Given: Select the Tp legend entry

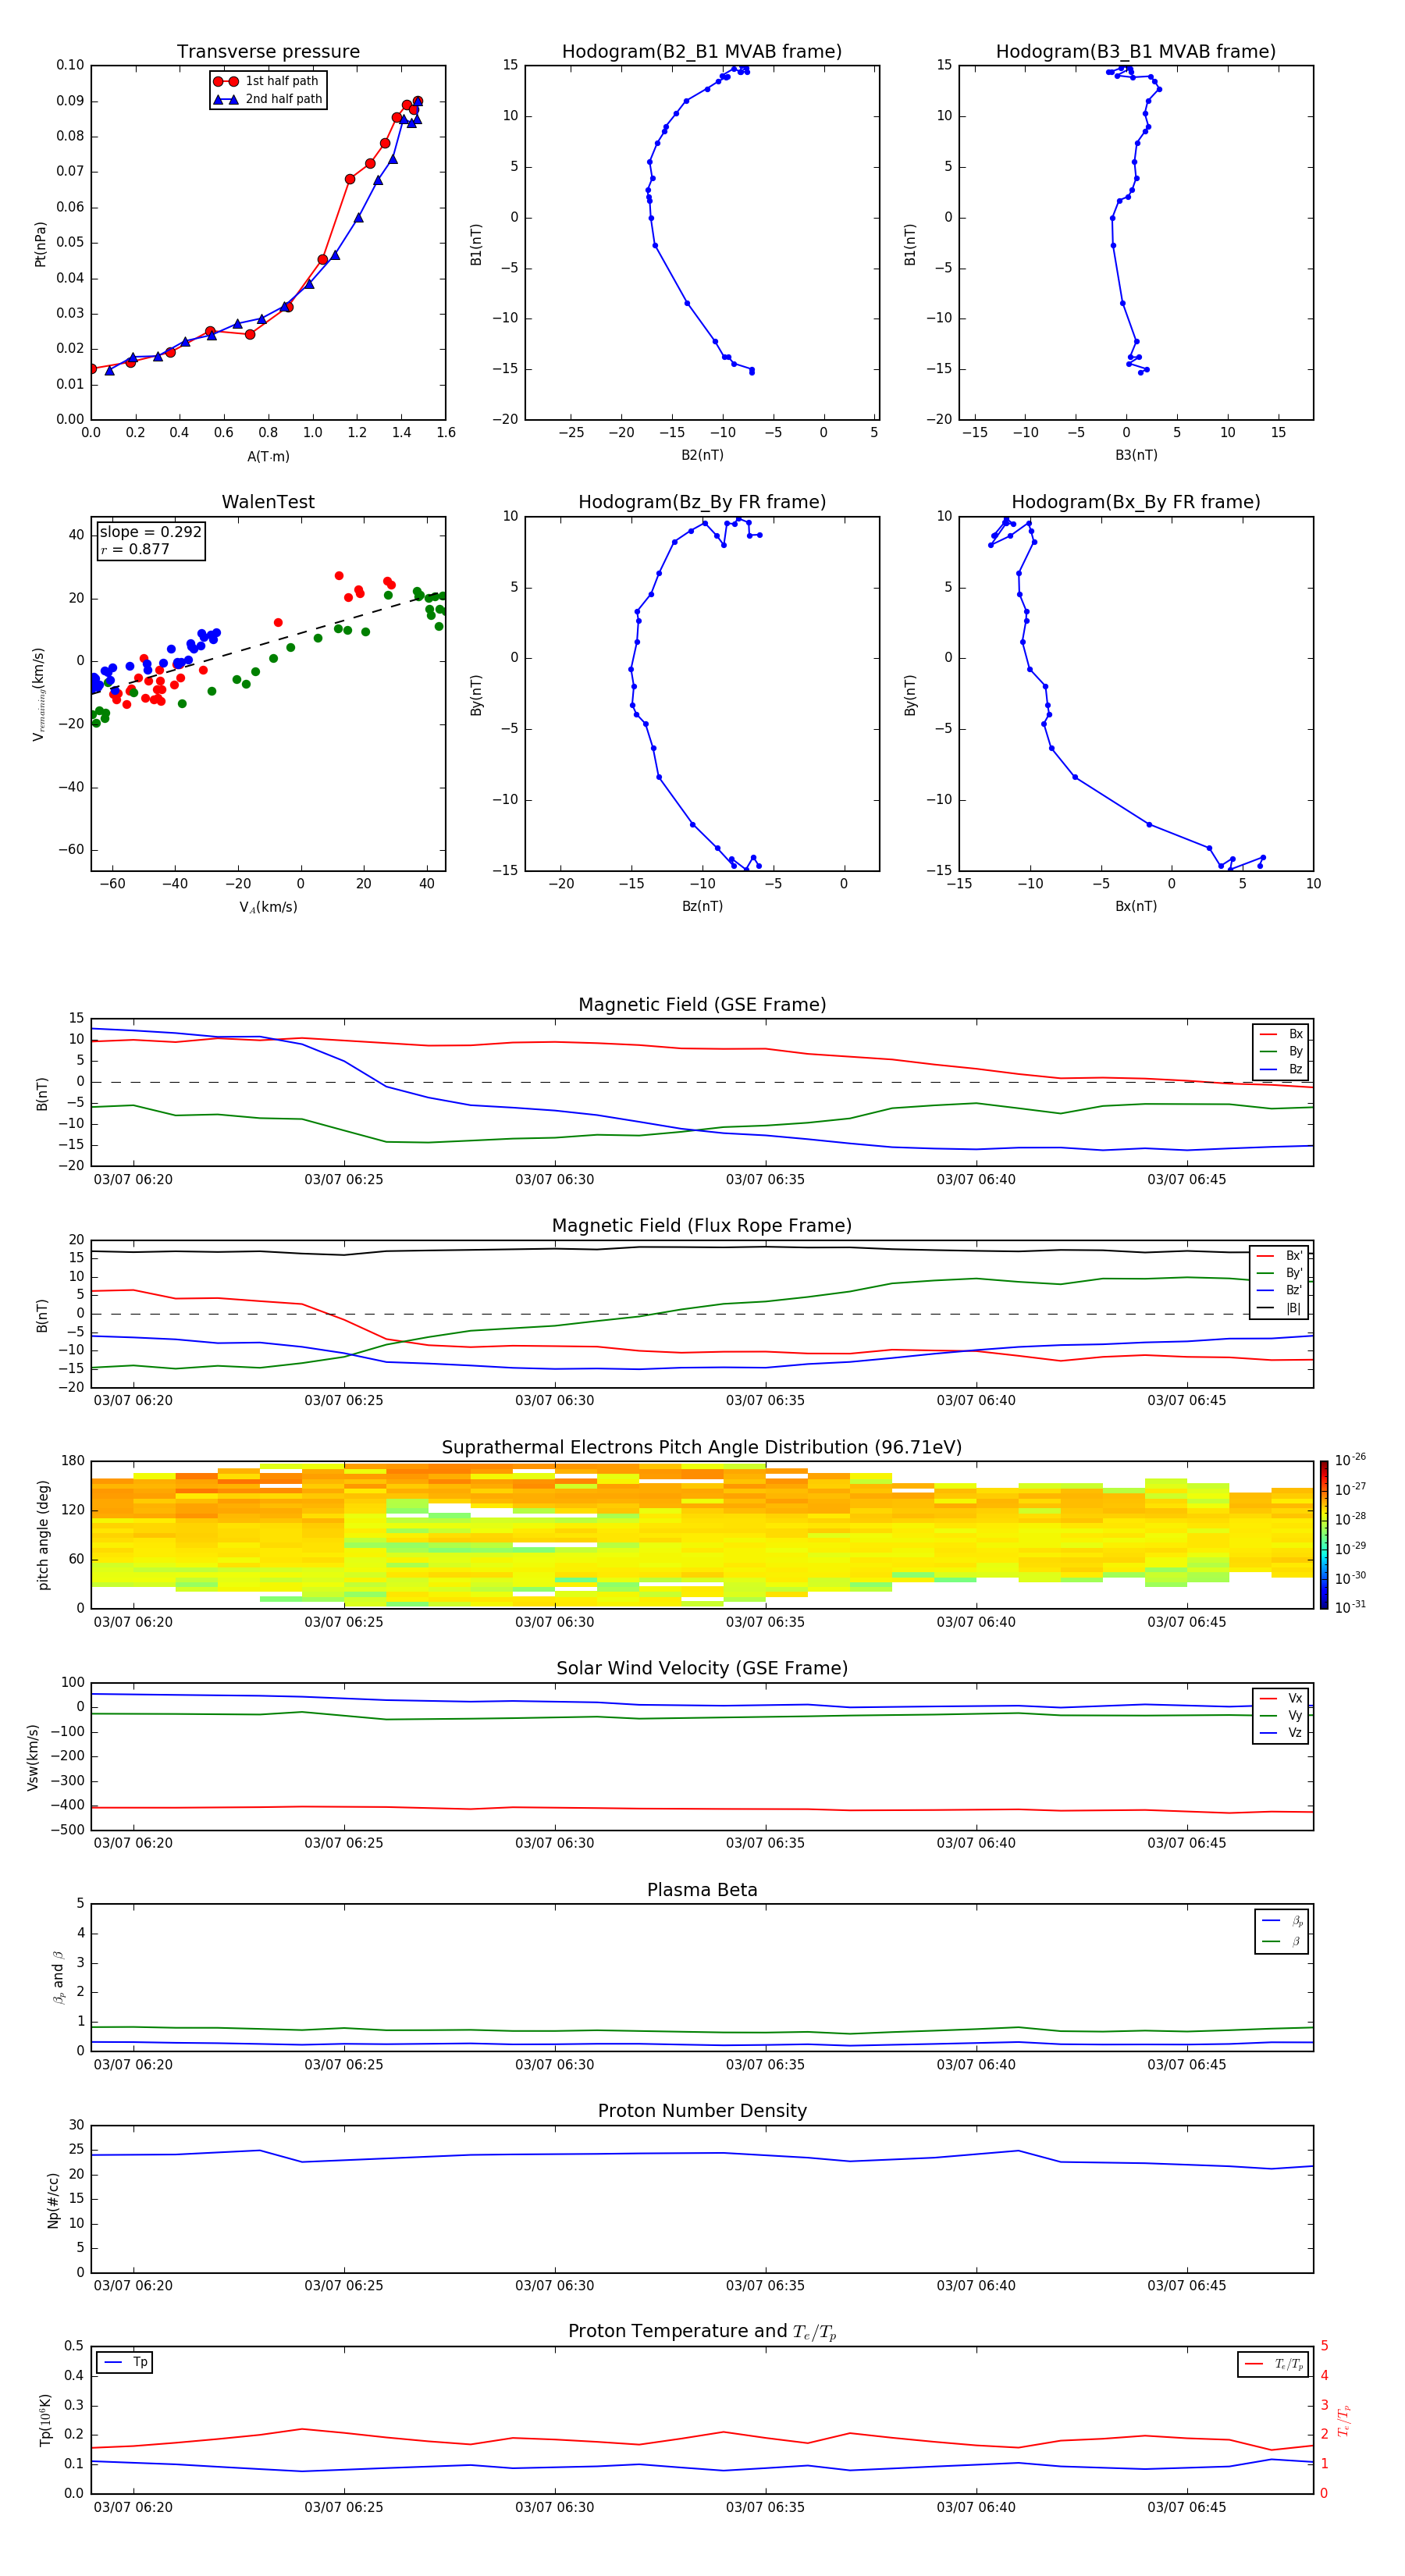Looking at the screenshot, I should click(125, 2362).
